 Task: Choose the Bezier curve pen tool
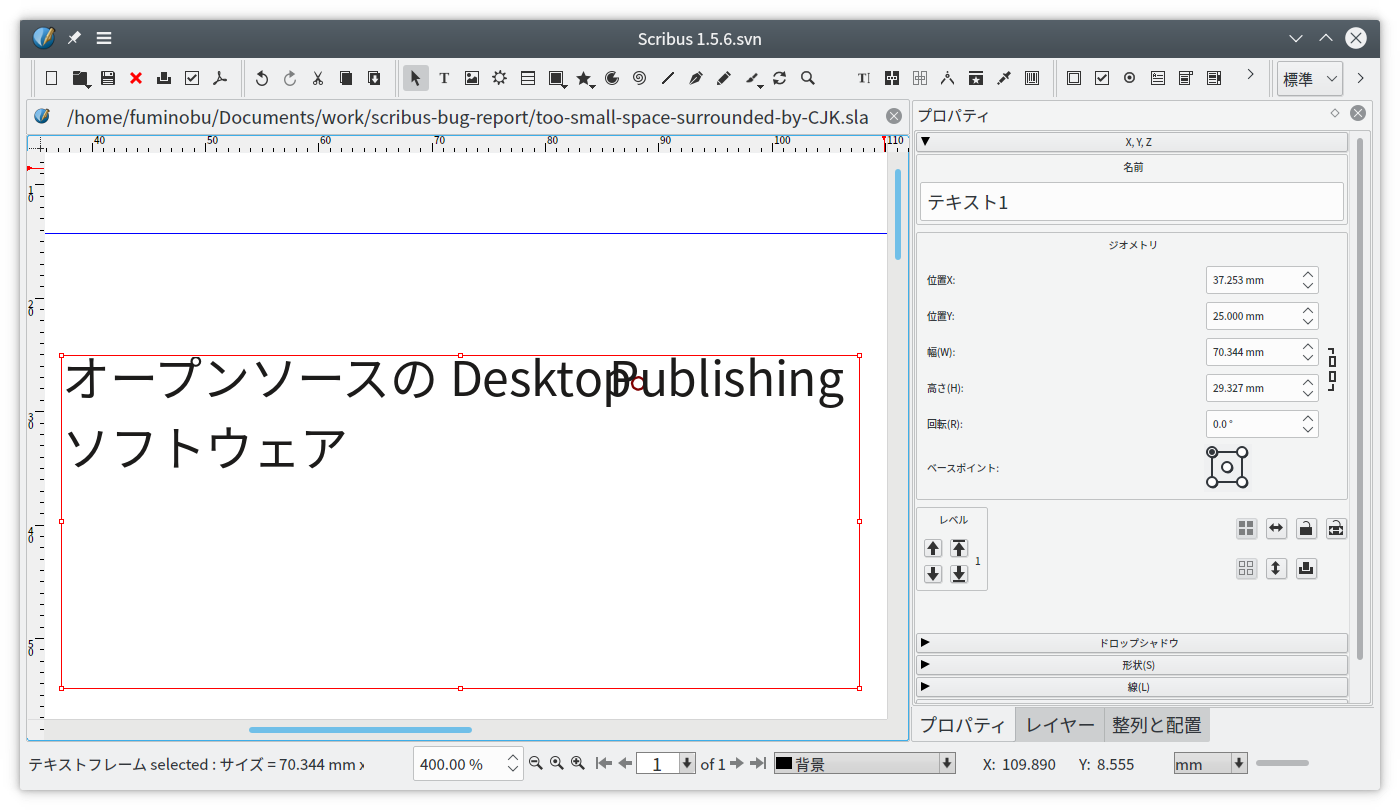point(696,78)
